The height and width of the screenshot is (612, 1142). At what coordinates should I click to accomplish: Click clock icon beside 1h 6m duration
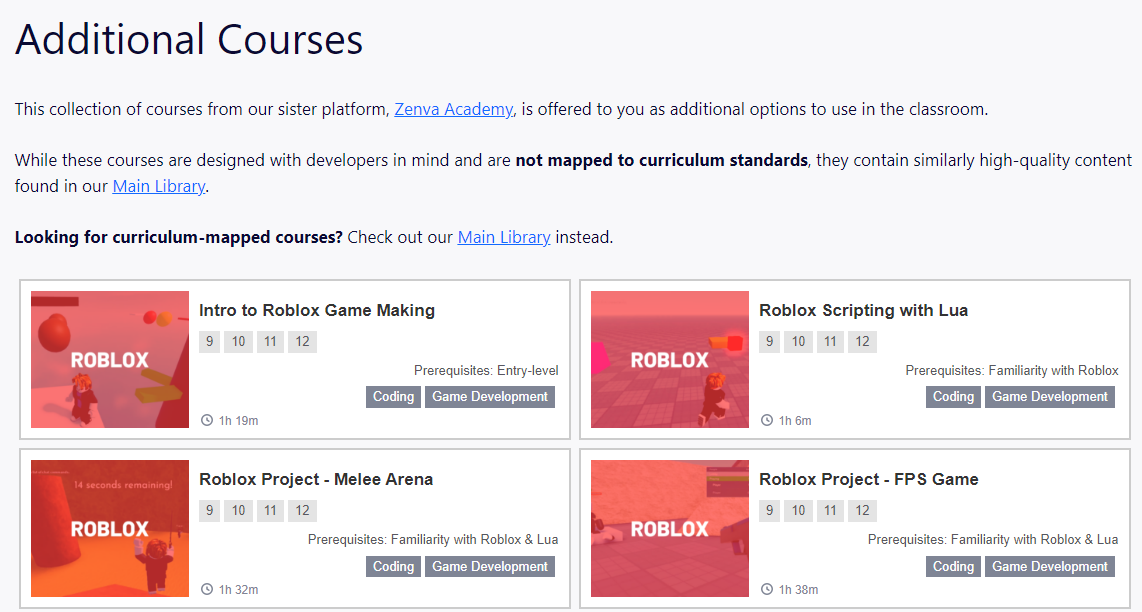[x=767, y=420]
